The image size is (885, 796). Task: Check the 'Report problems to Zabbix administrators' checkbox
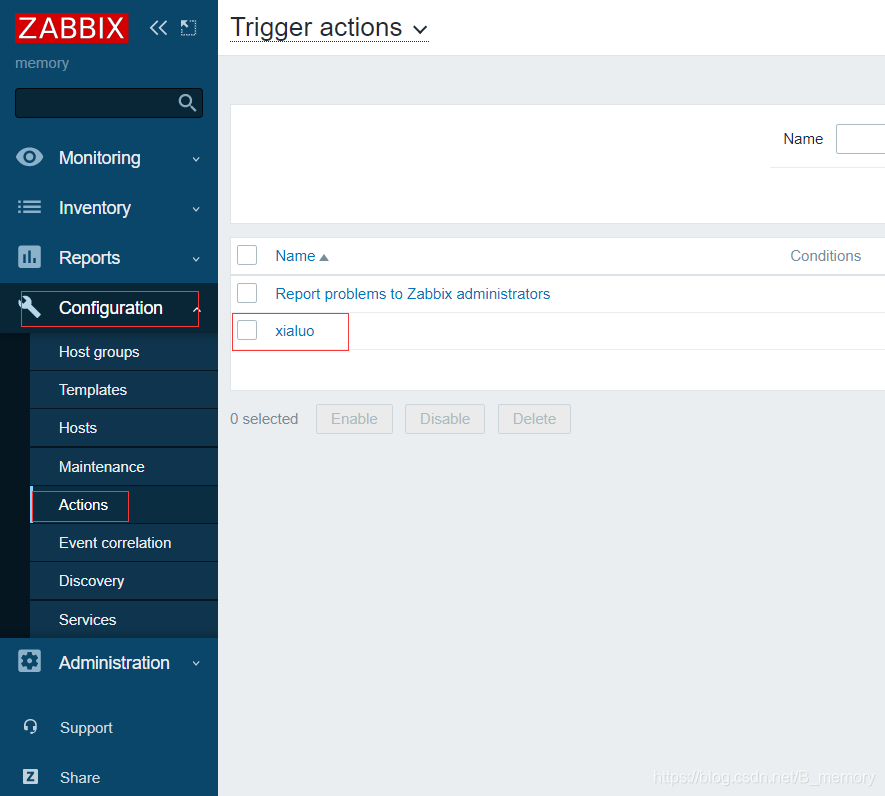[x=247, y=293]
